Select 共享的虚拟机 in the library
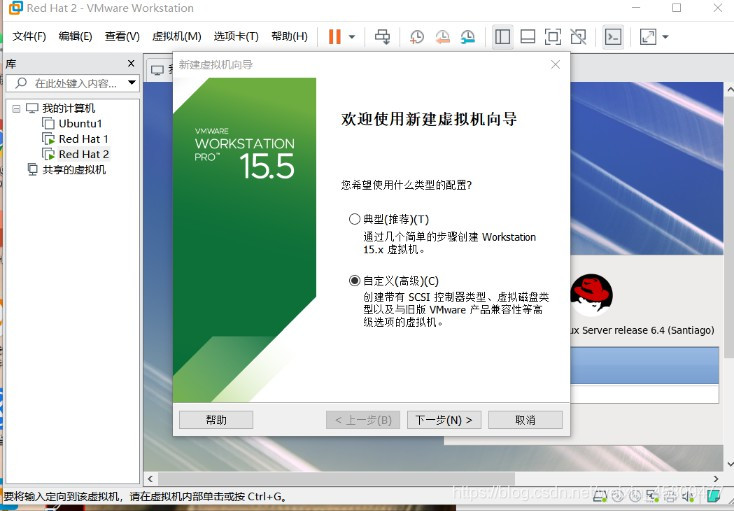The image size is (734, 511). [x=74, y=169]
